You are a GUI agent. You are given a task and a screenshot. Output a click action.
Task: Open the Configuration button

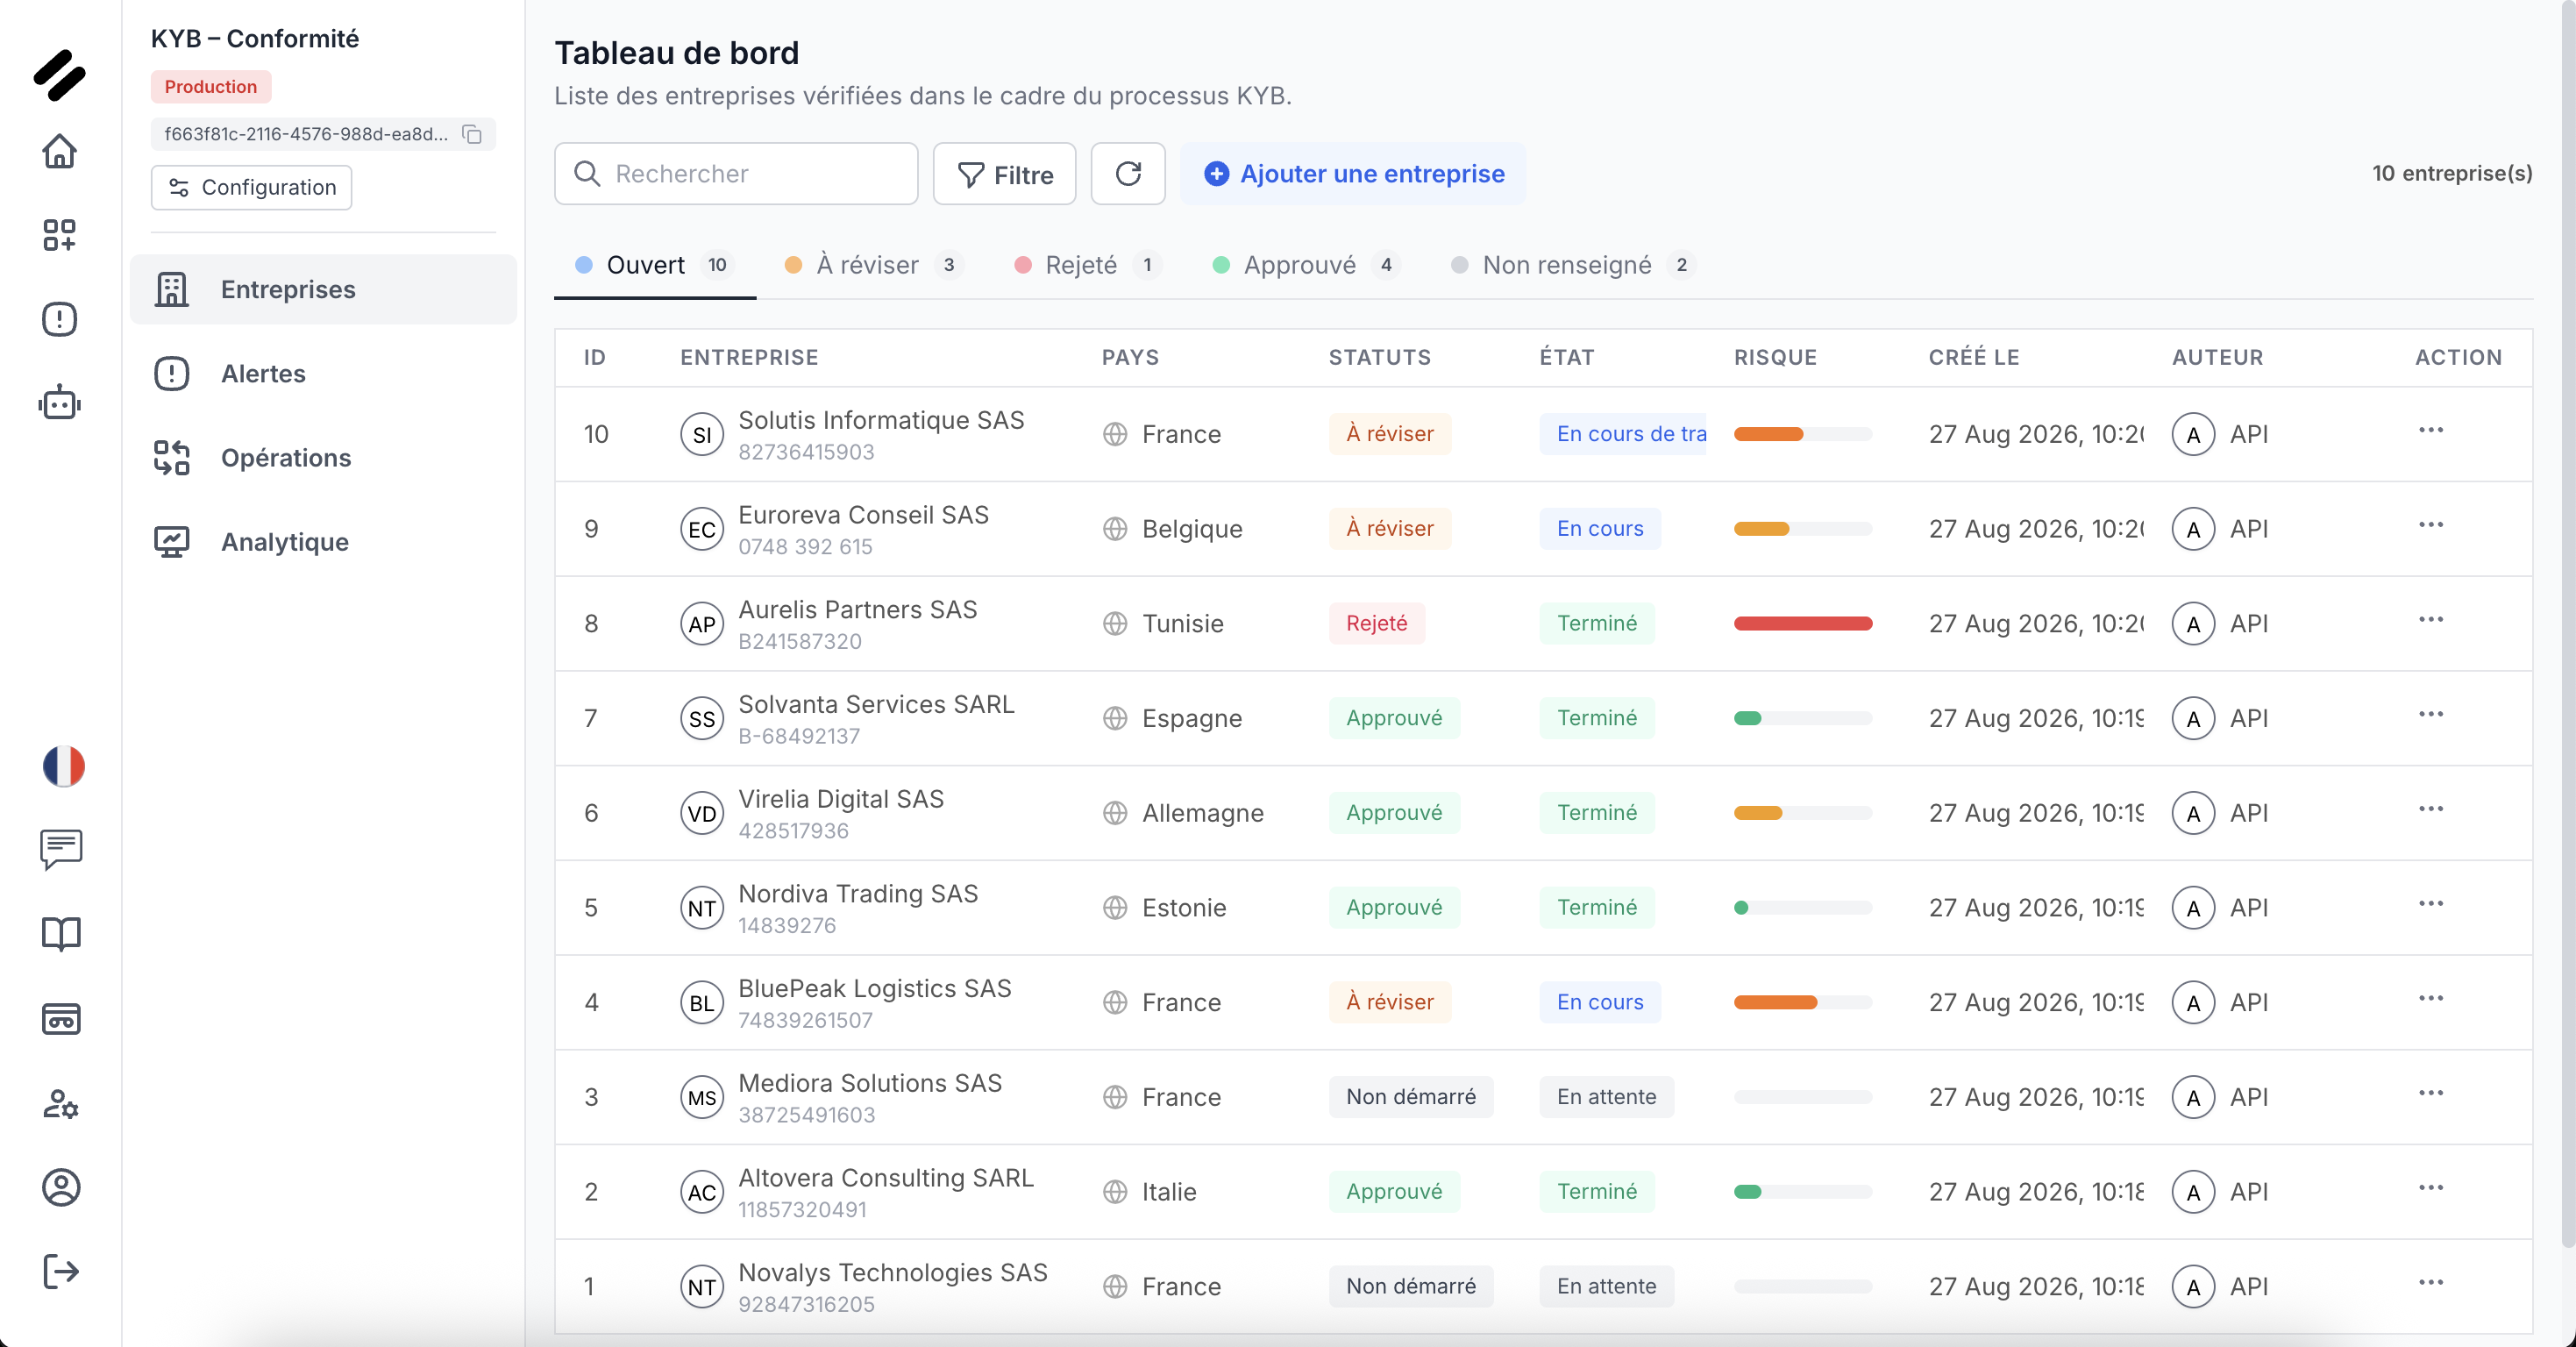(x=251, y=187)
